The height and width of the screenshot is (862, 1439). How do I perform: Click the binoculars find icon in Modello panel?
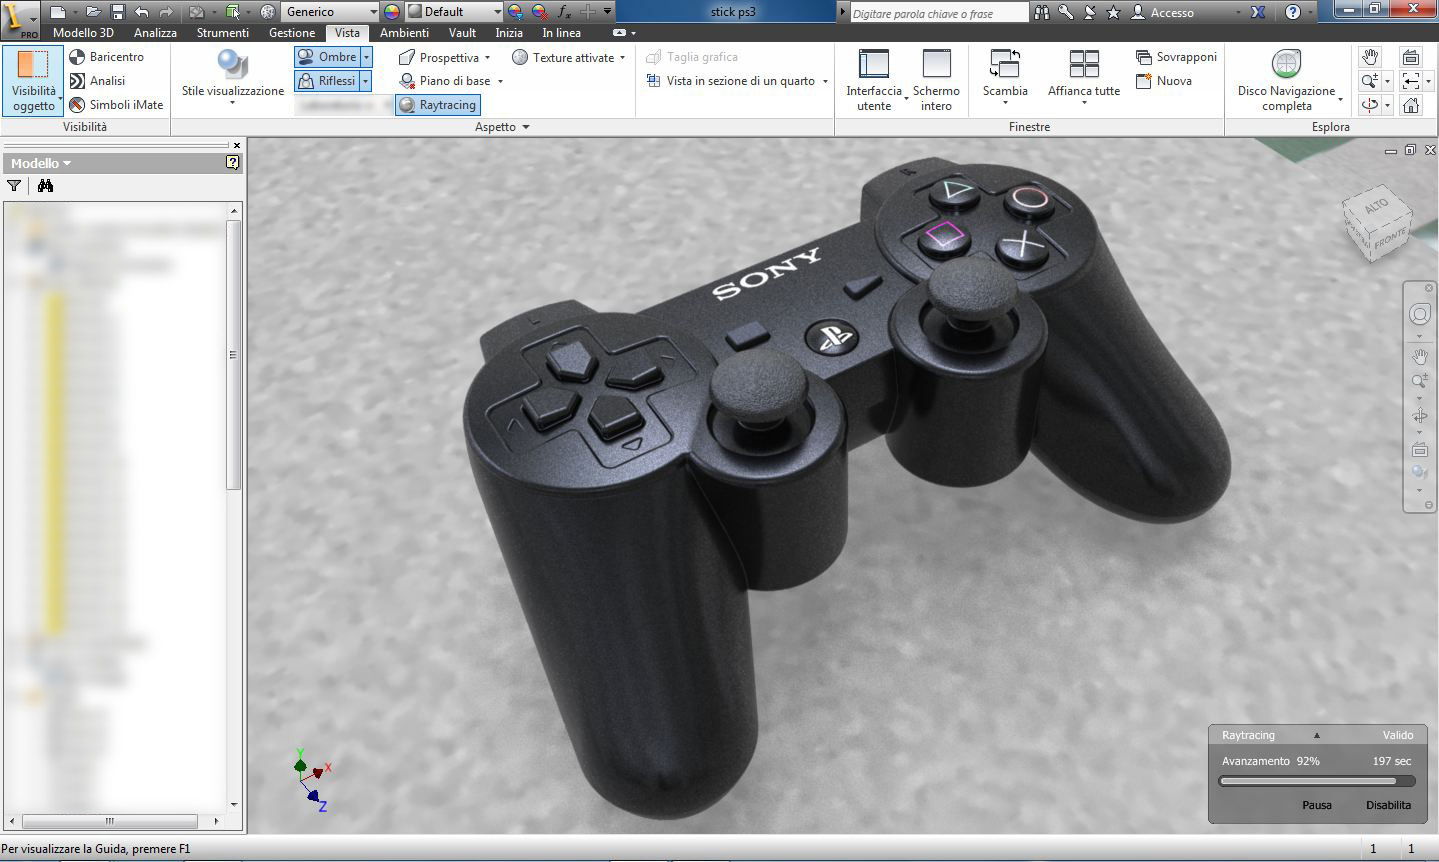coord(45,186)
